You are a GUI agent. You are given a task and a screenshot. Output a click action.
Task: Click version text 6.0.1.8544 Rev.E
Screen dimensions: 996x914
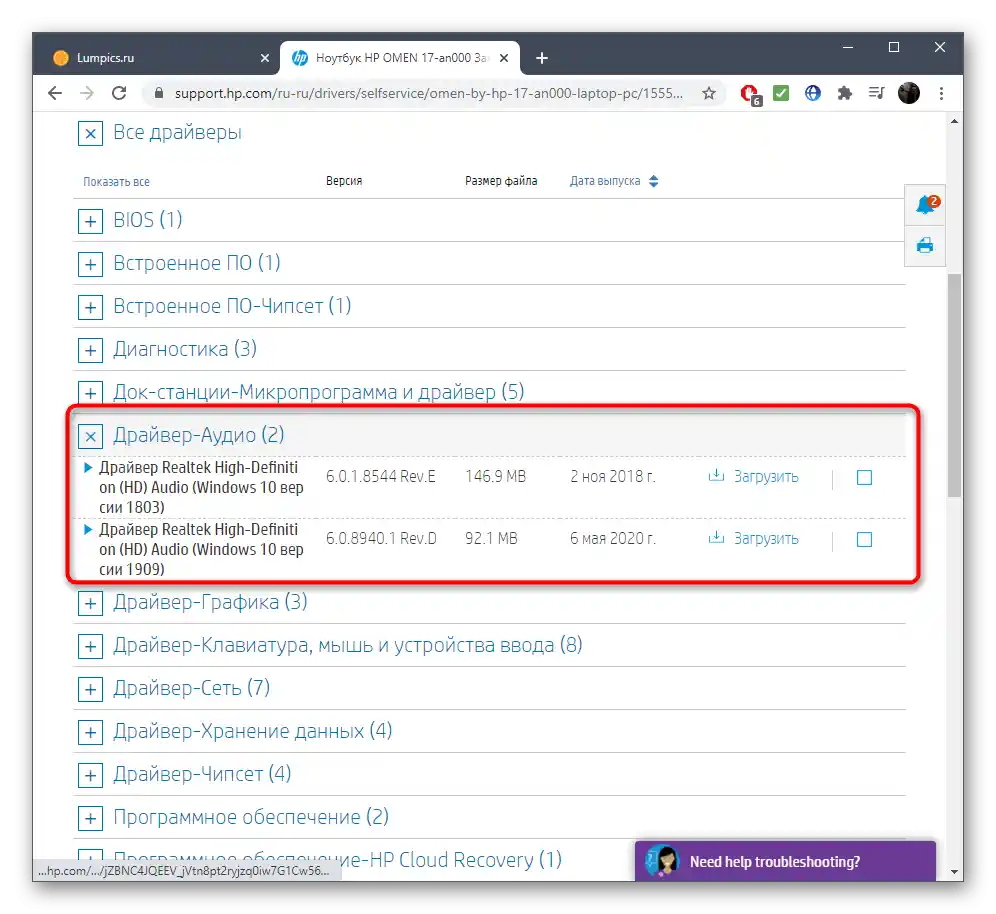380,476
